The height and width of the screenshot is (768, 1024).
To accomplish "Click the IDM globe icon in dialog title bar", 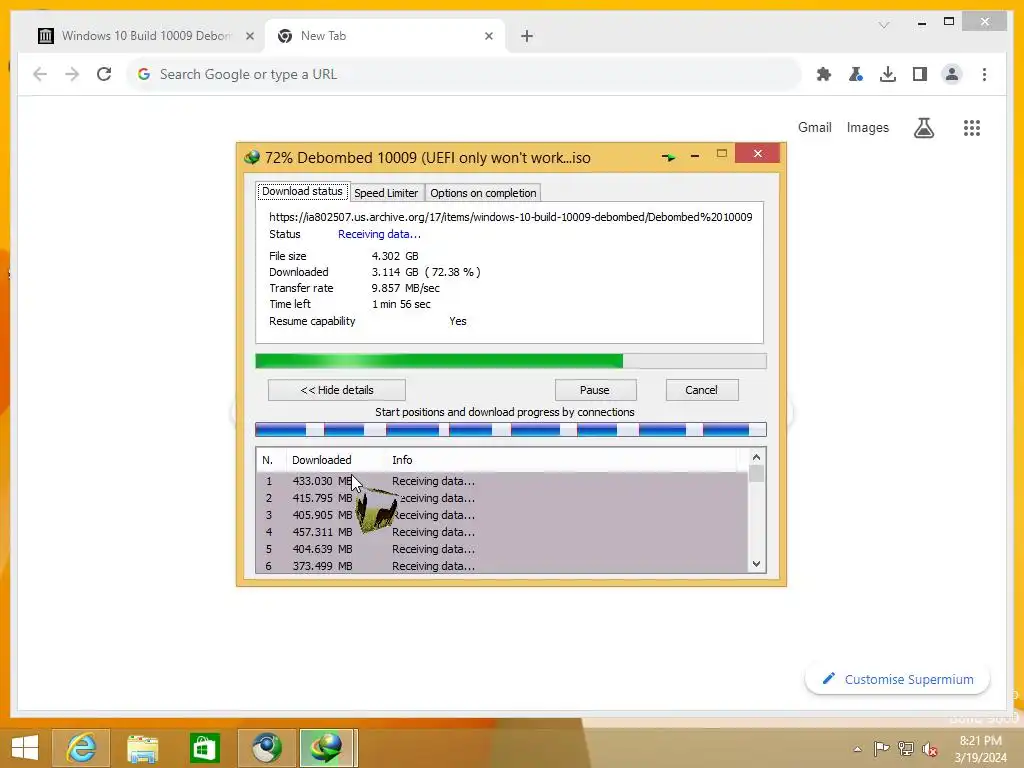I will coord(251,157).
